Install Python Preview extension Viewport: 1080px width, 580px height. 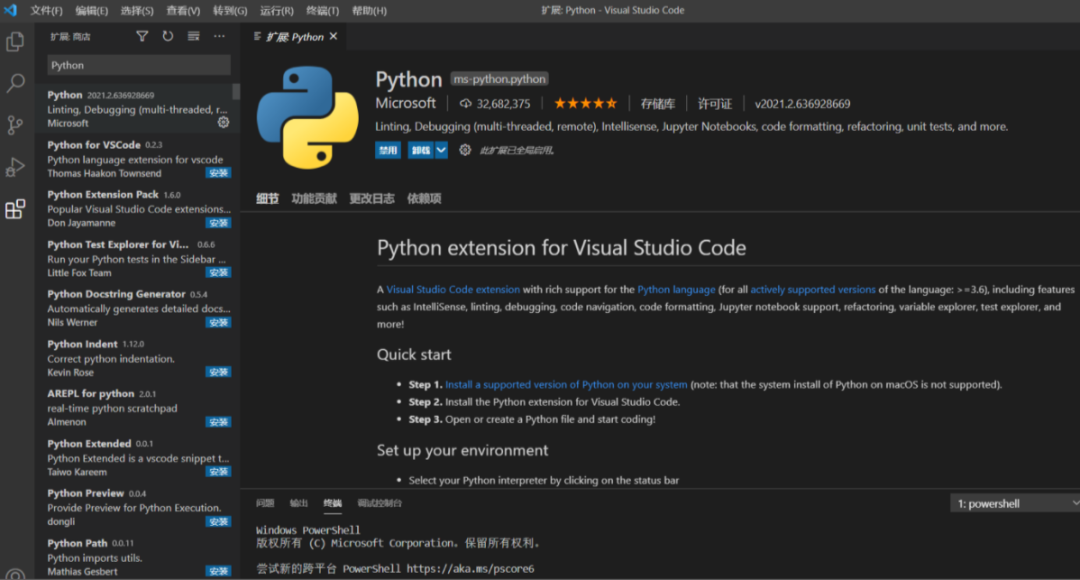[218, 521]
